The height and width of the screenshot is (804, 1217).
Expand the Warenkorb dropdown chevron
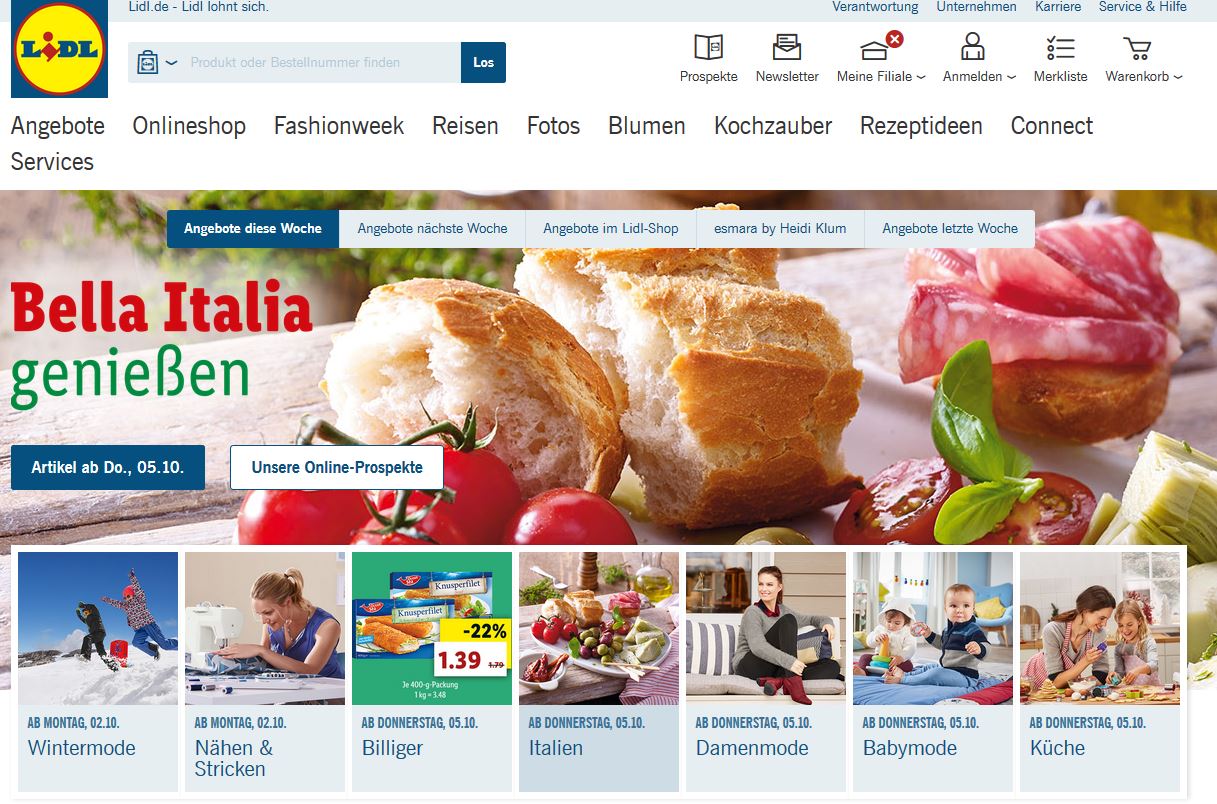tap(1178, 77)
